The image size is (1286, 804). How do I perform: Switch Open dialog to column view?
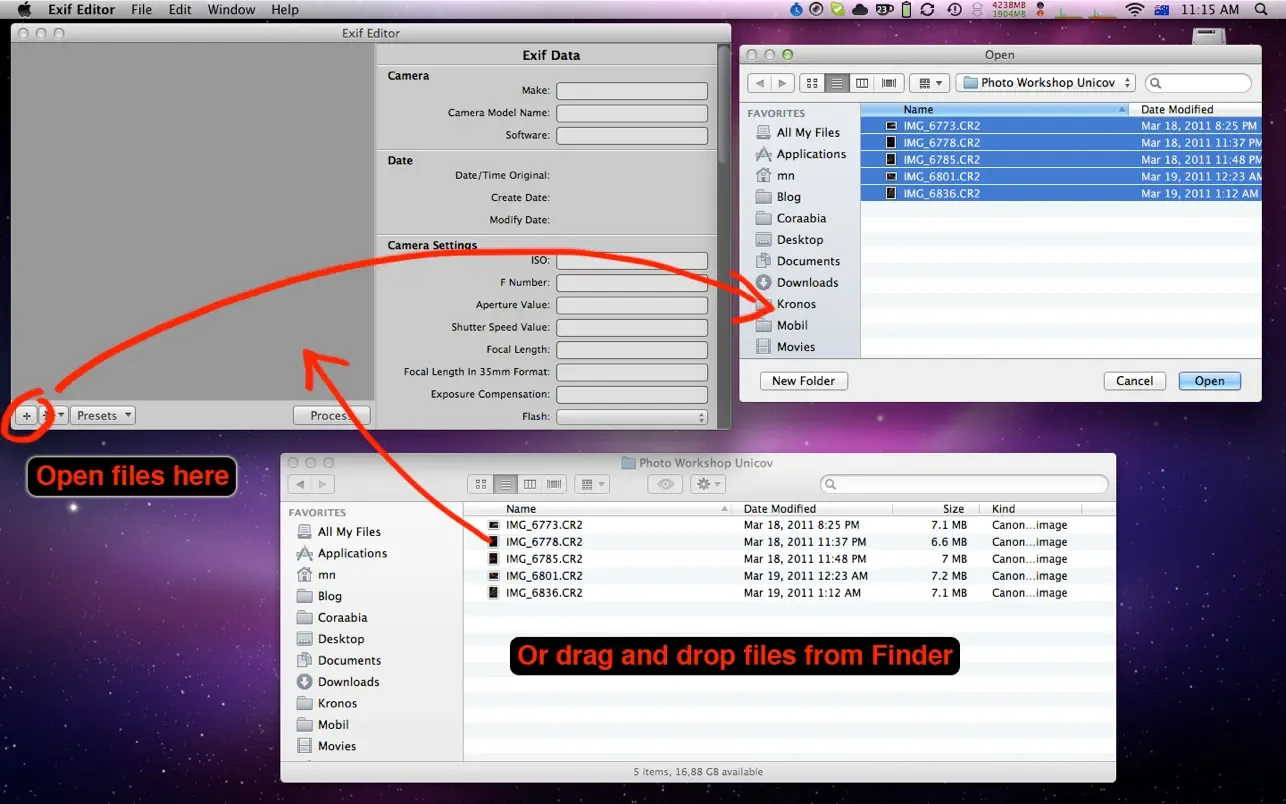point(862,83)
